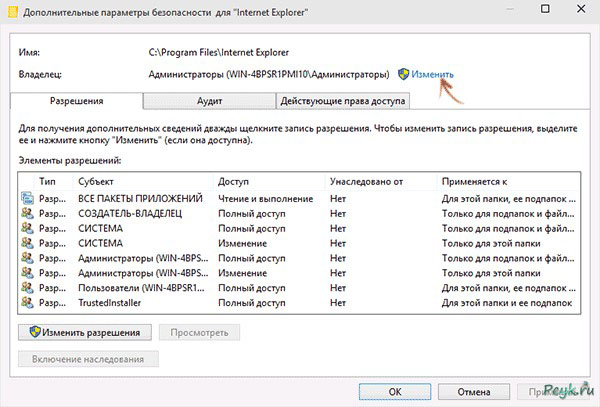Screen dimensions: 600x407
Task: Click the Отмена button
Action: [x=474, y=392]
